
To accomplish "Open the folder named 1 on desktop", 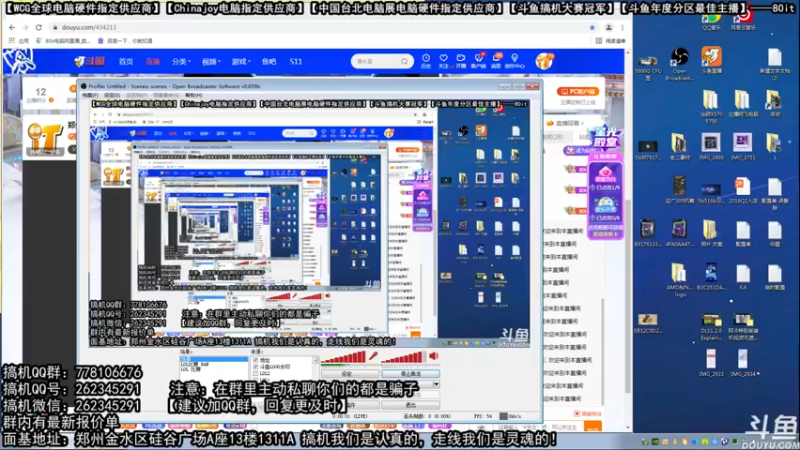I will 774,146.
